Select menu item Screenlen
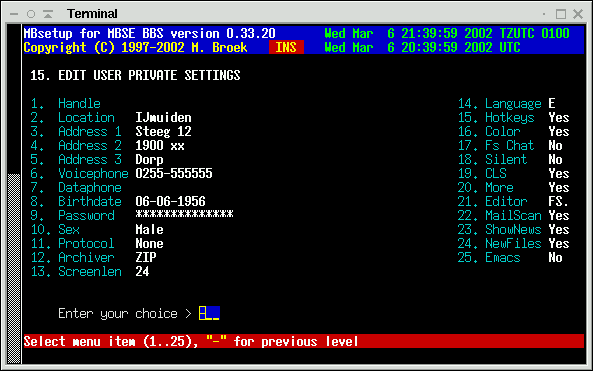 tap(76, 271)
